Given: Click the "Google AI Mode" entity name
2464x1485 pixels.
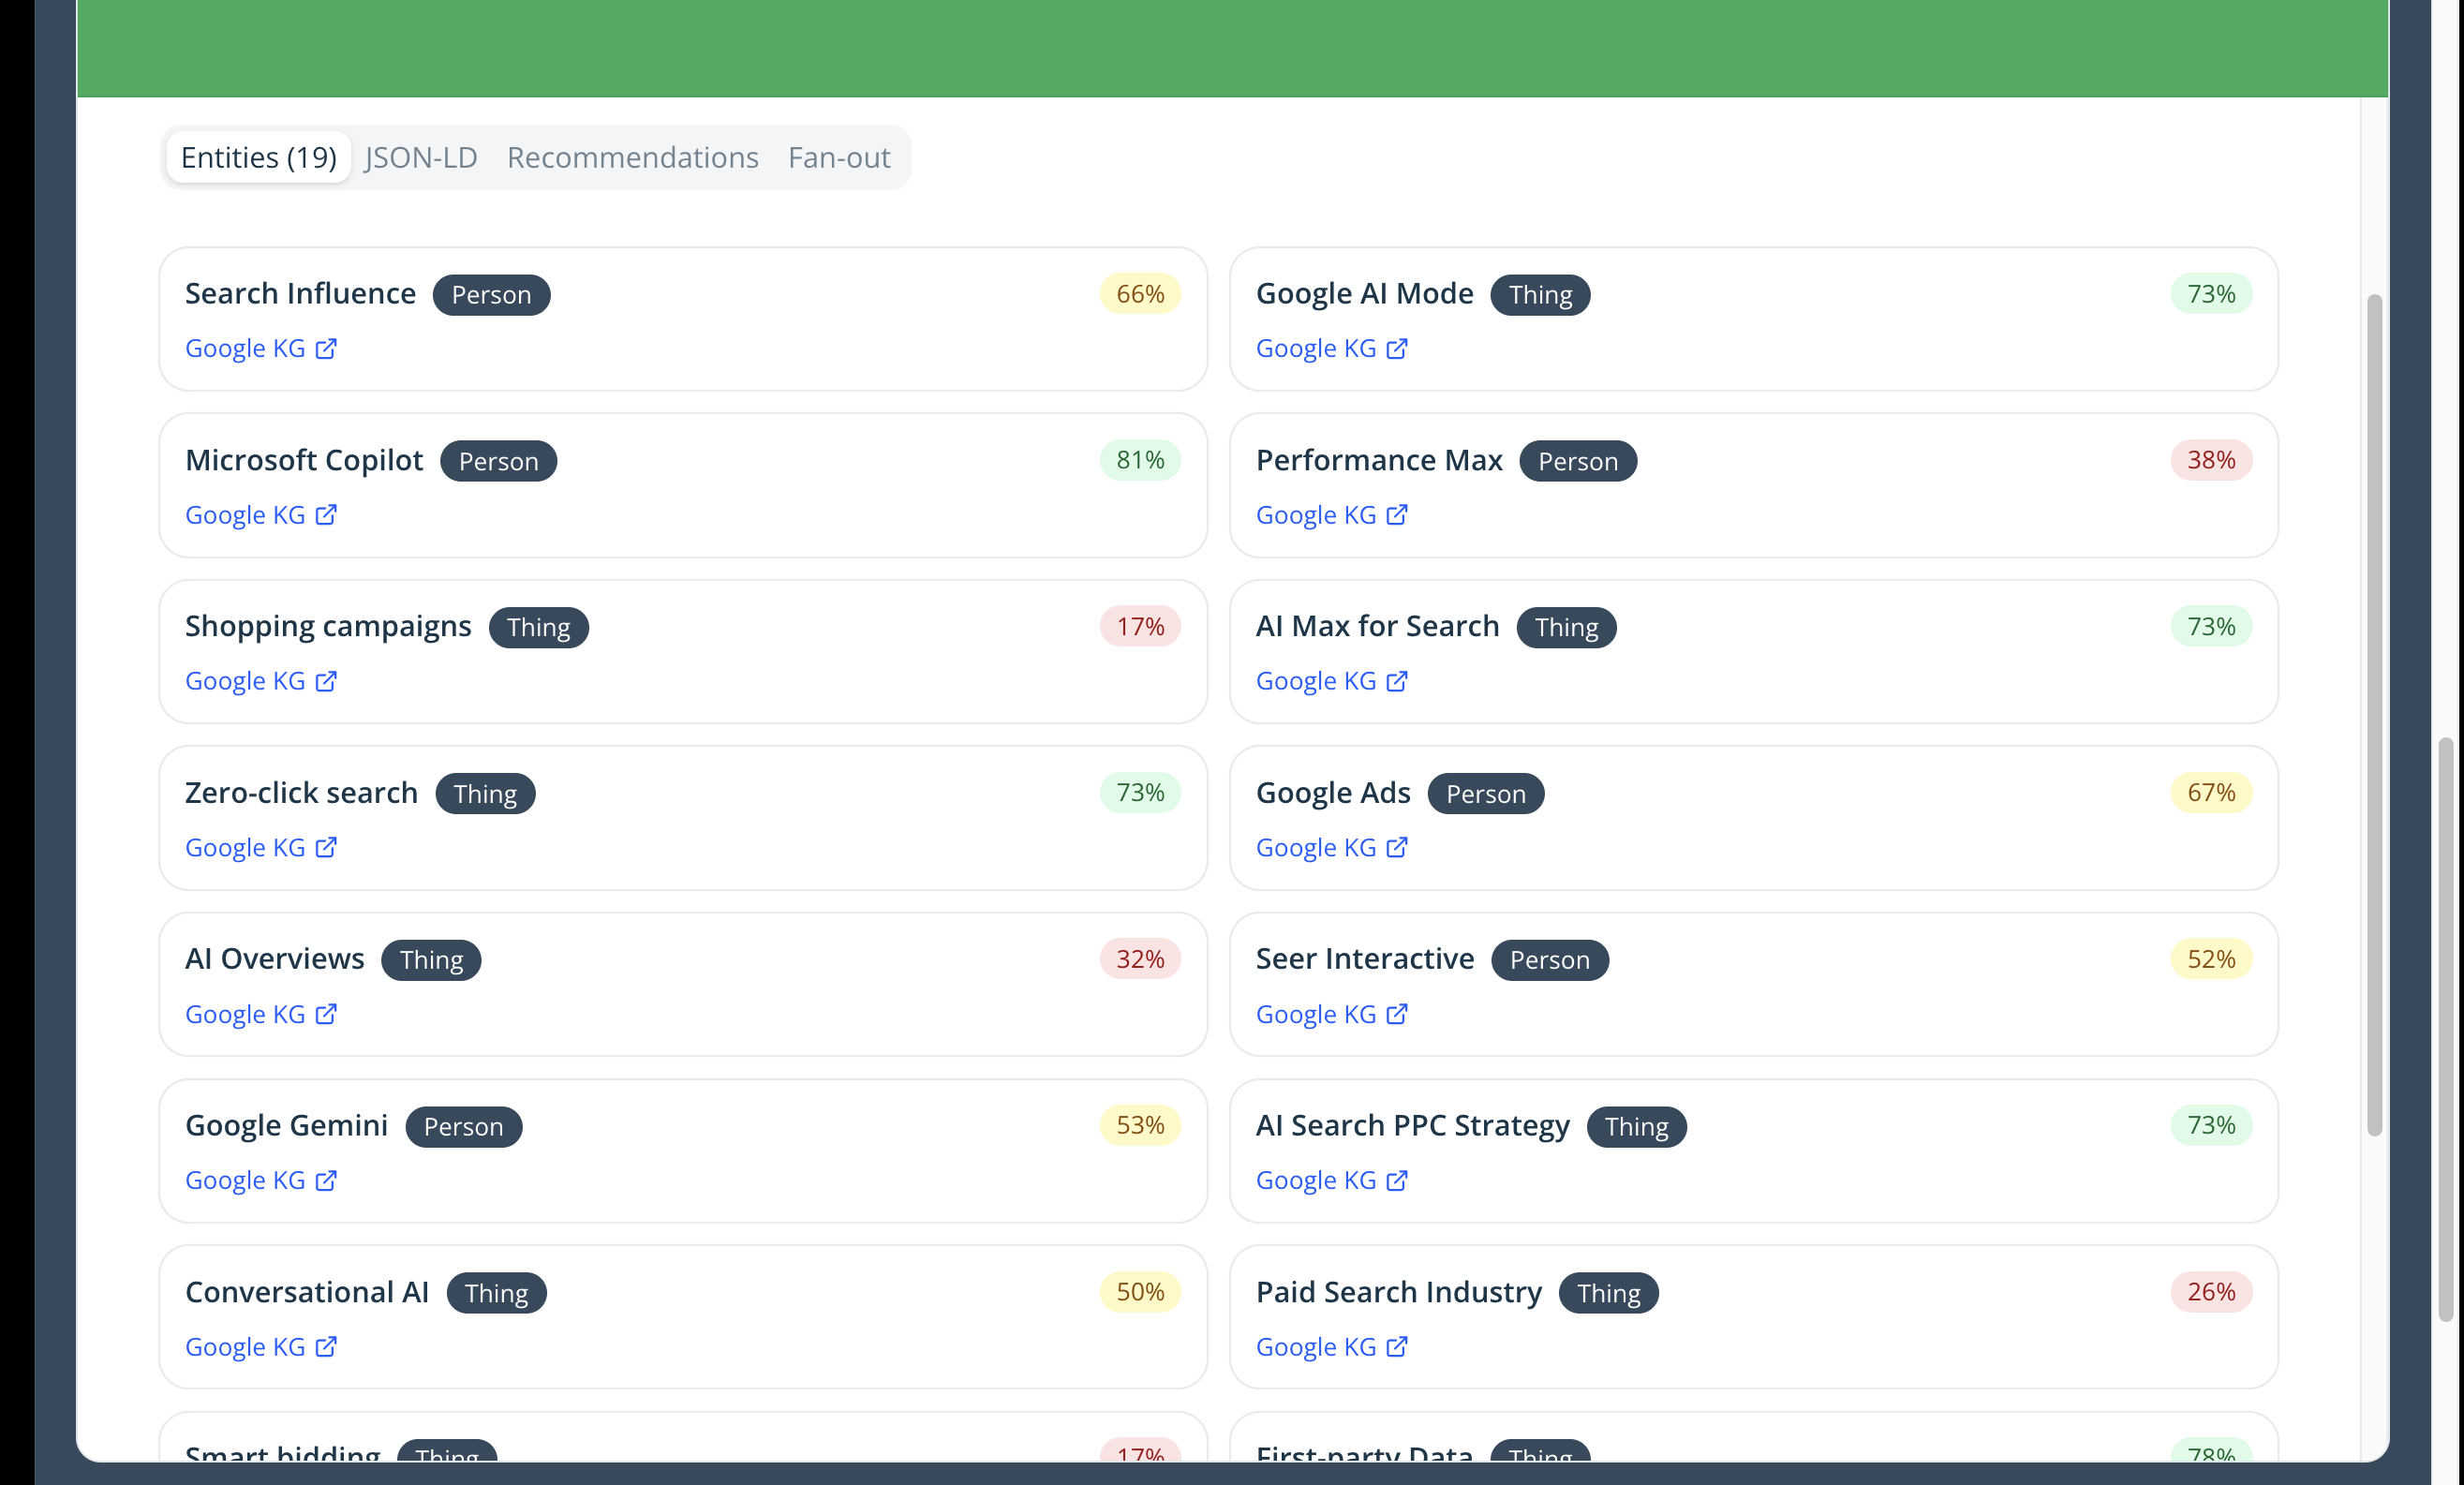Looking at the screenshot, I should point(1365,293).
